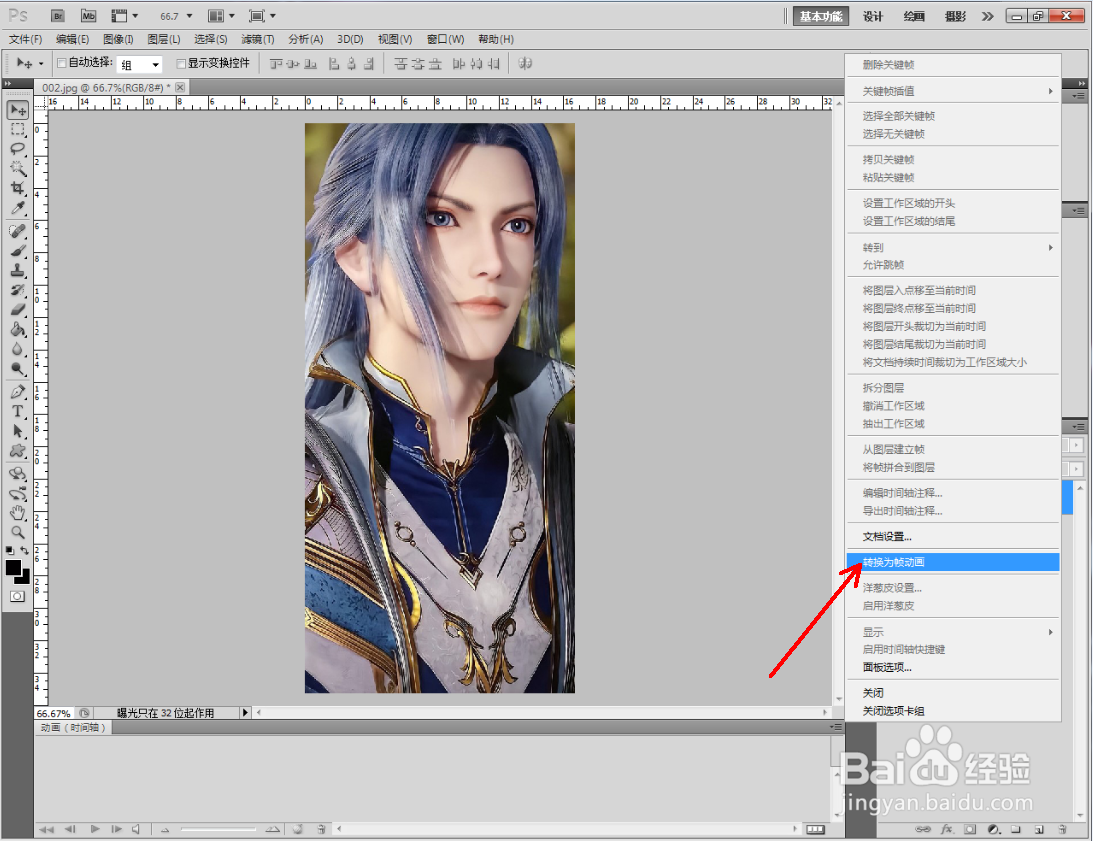Select the Horizontal Type tool
Screen dimensions: 1093x841
(x=17, y=411)
